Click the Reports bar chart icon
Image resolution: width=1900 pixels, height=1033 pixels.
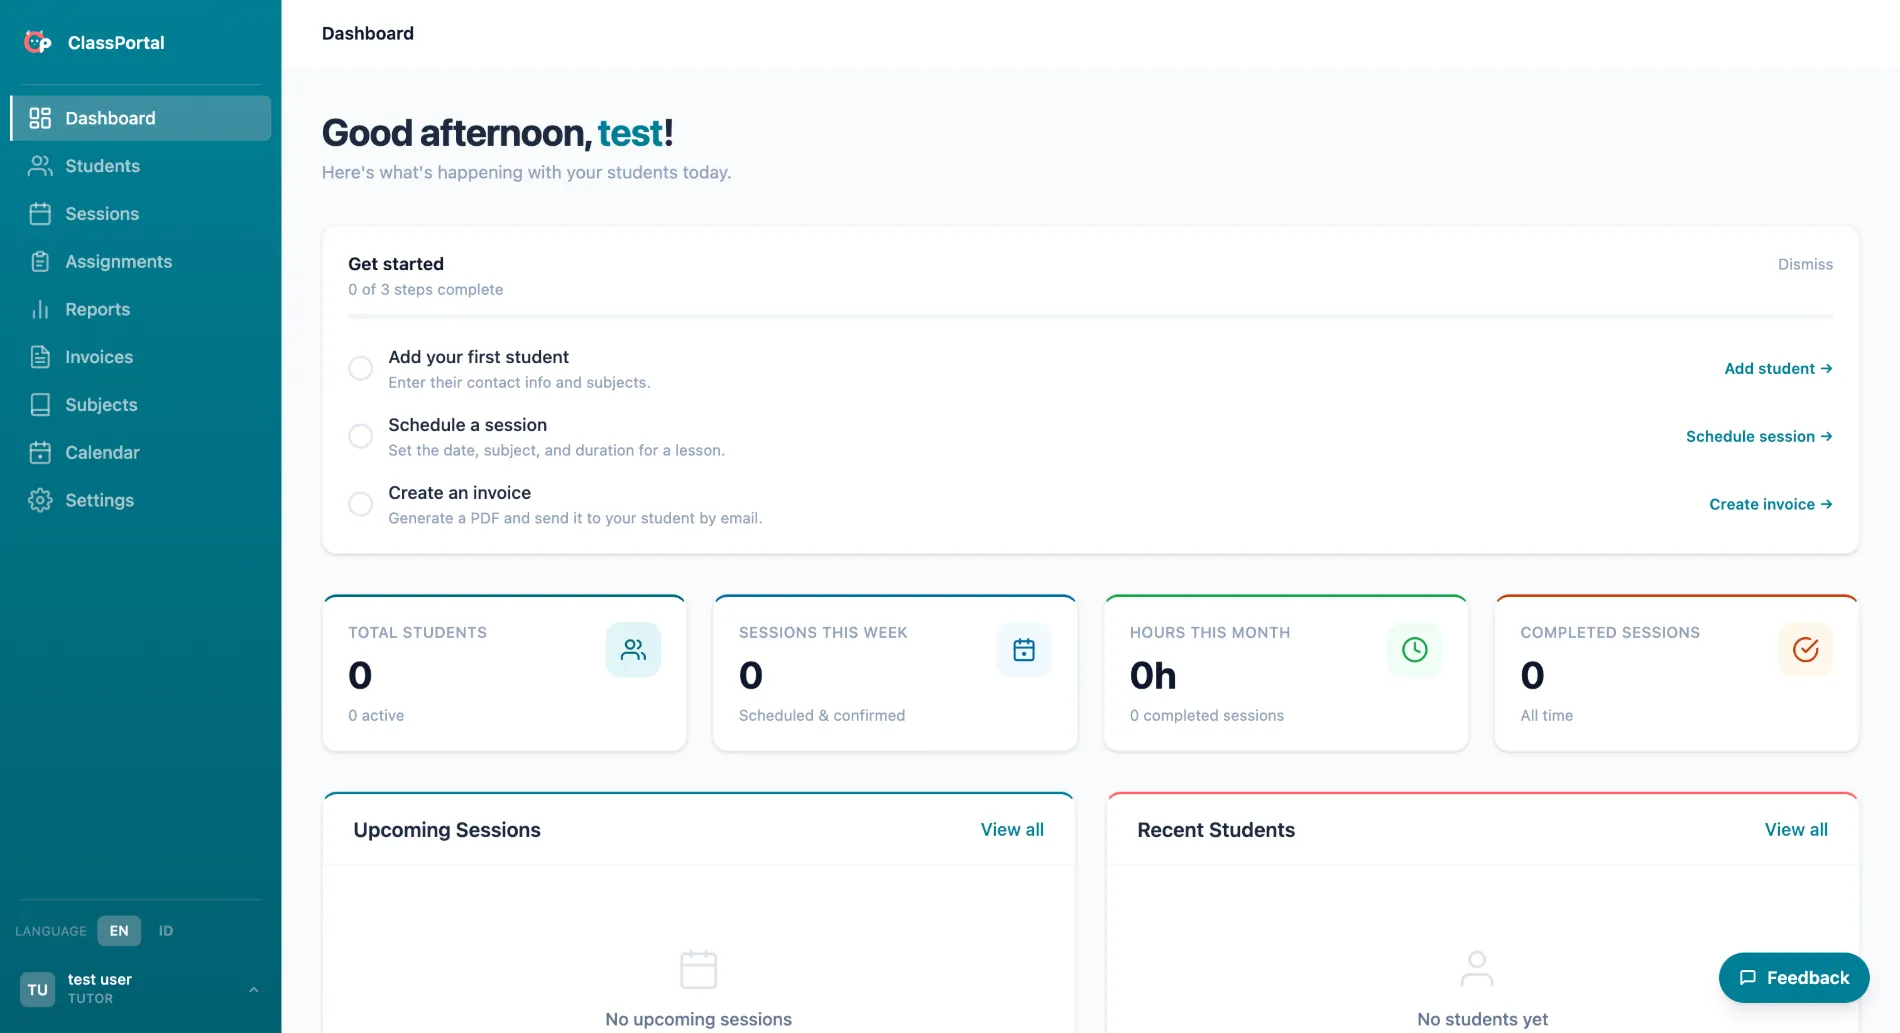[x=40, y=310]
